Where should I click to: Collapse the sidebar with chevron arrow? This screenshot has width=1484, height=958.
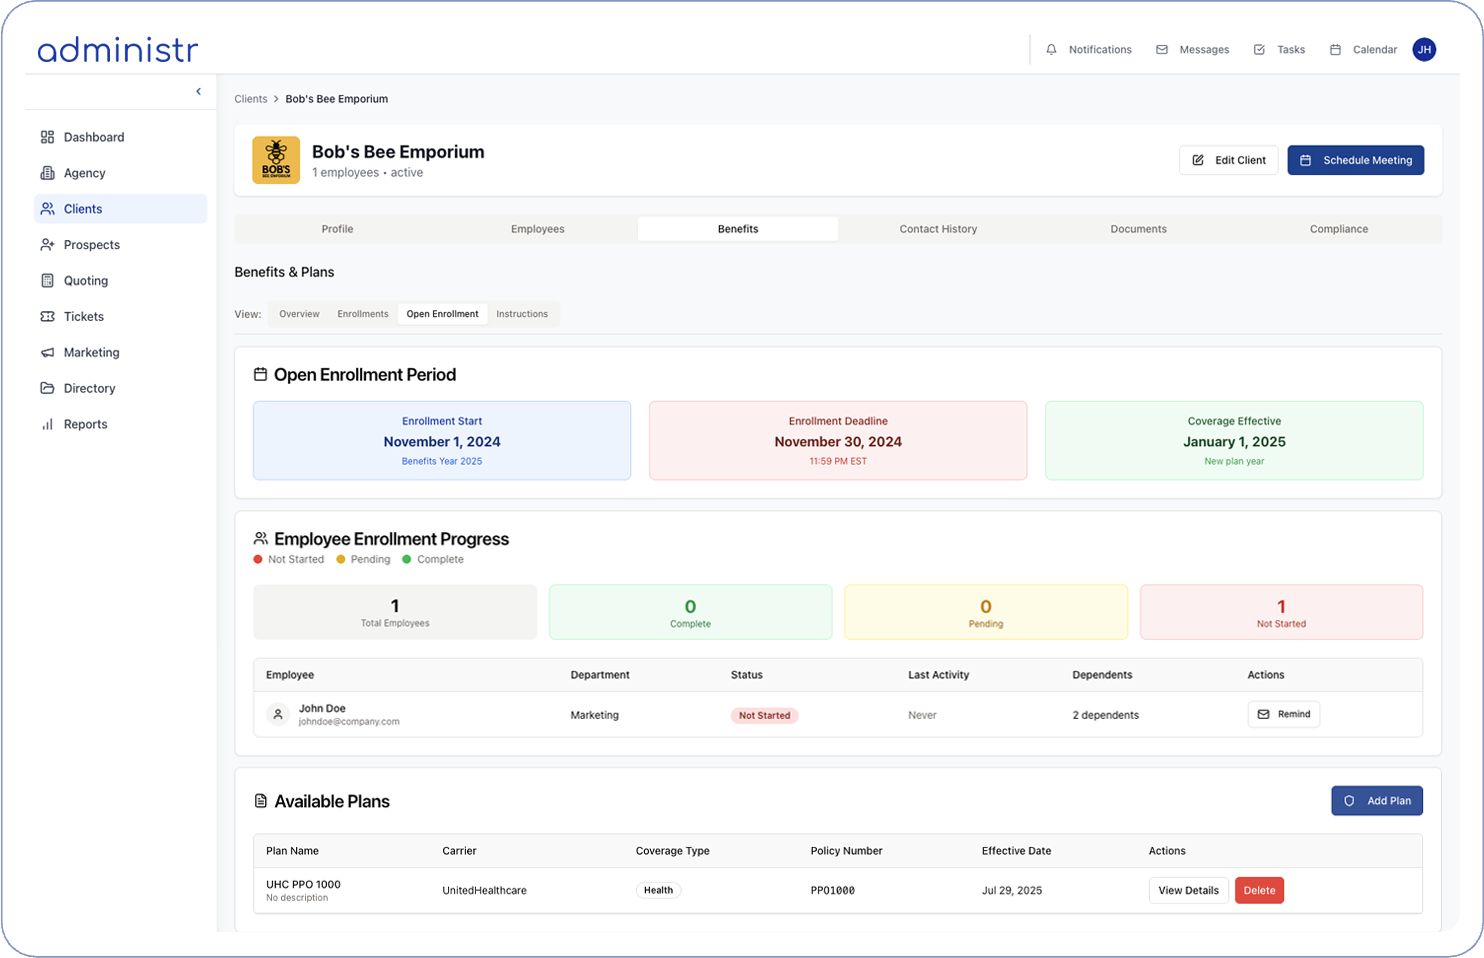(198, 92)
